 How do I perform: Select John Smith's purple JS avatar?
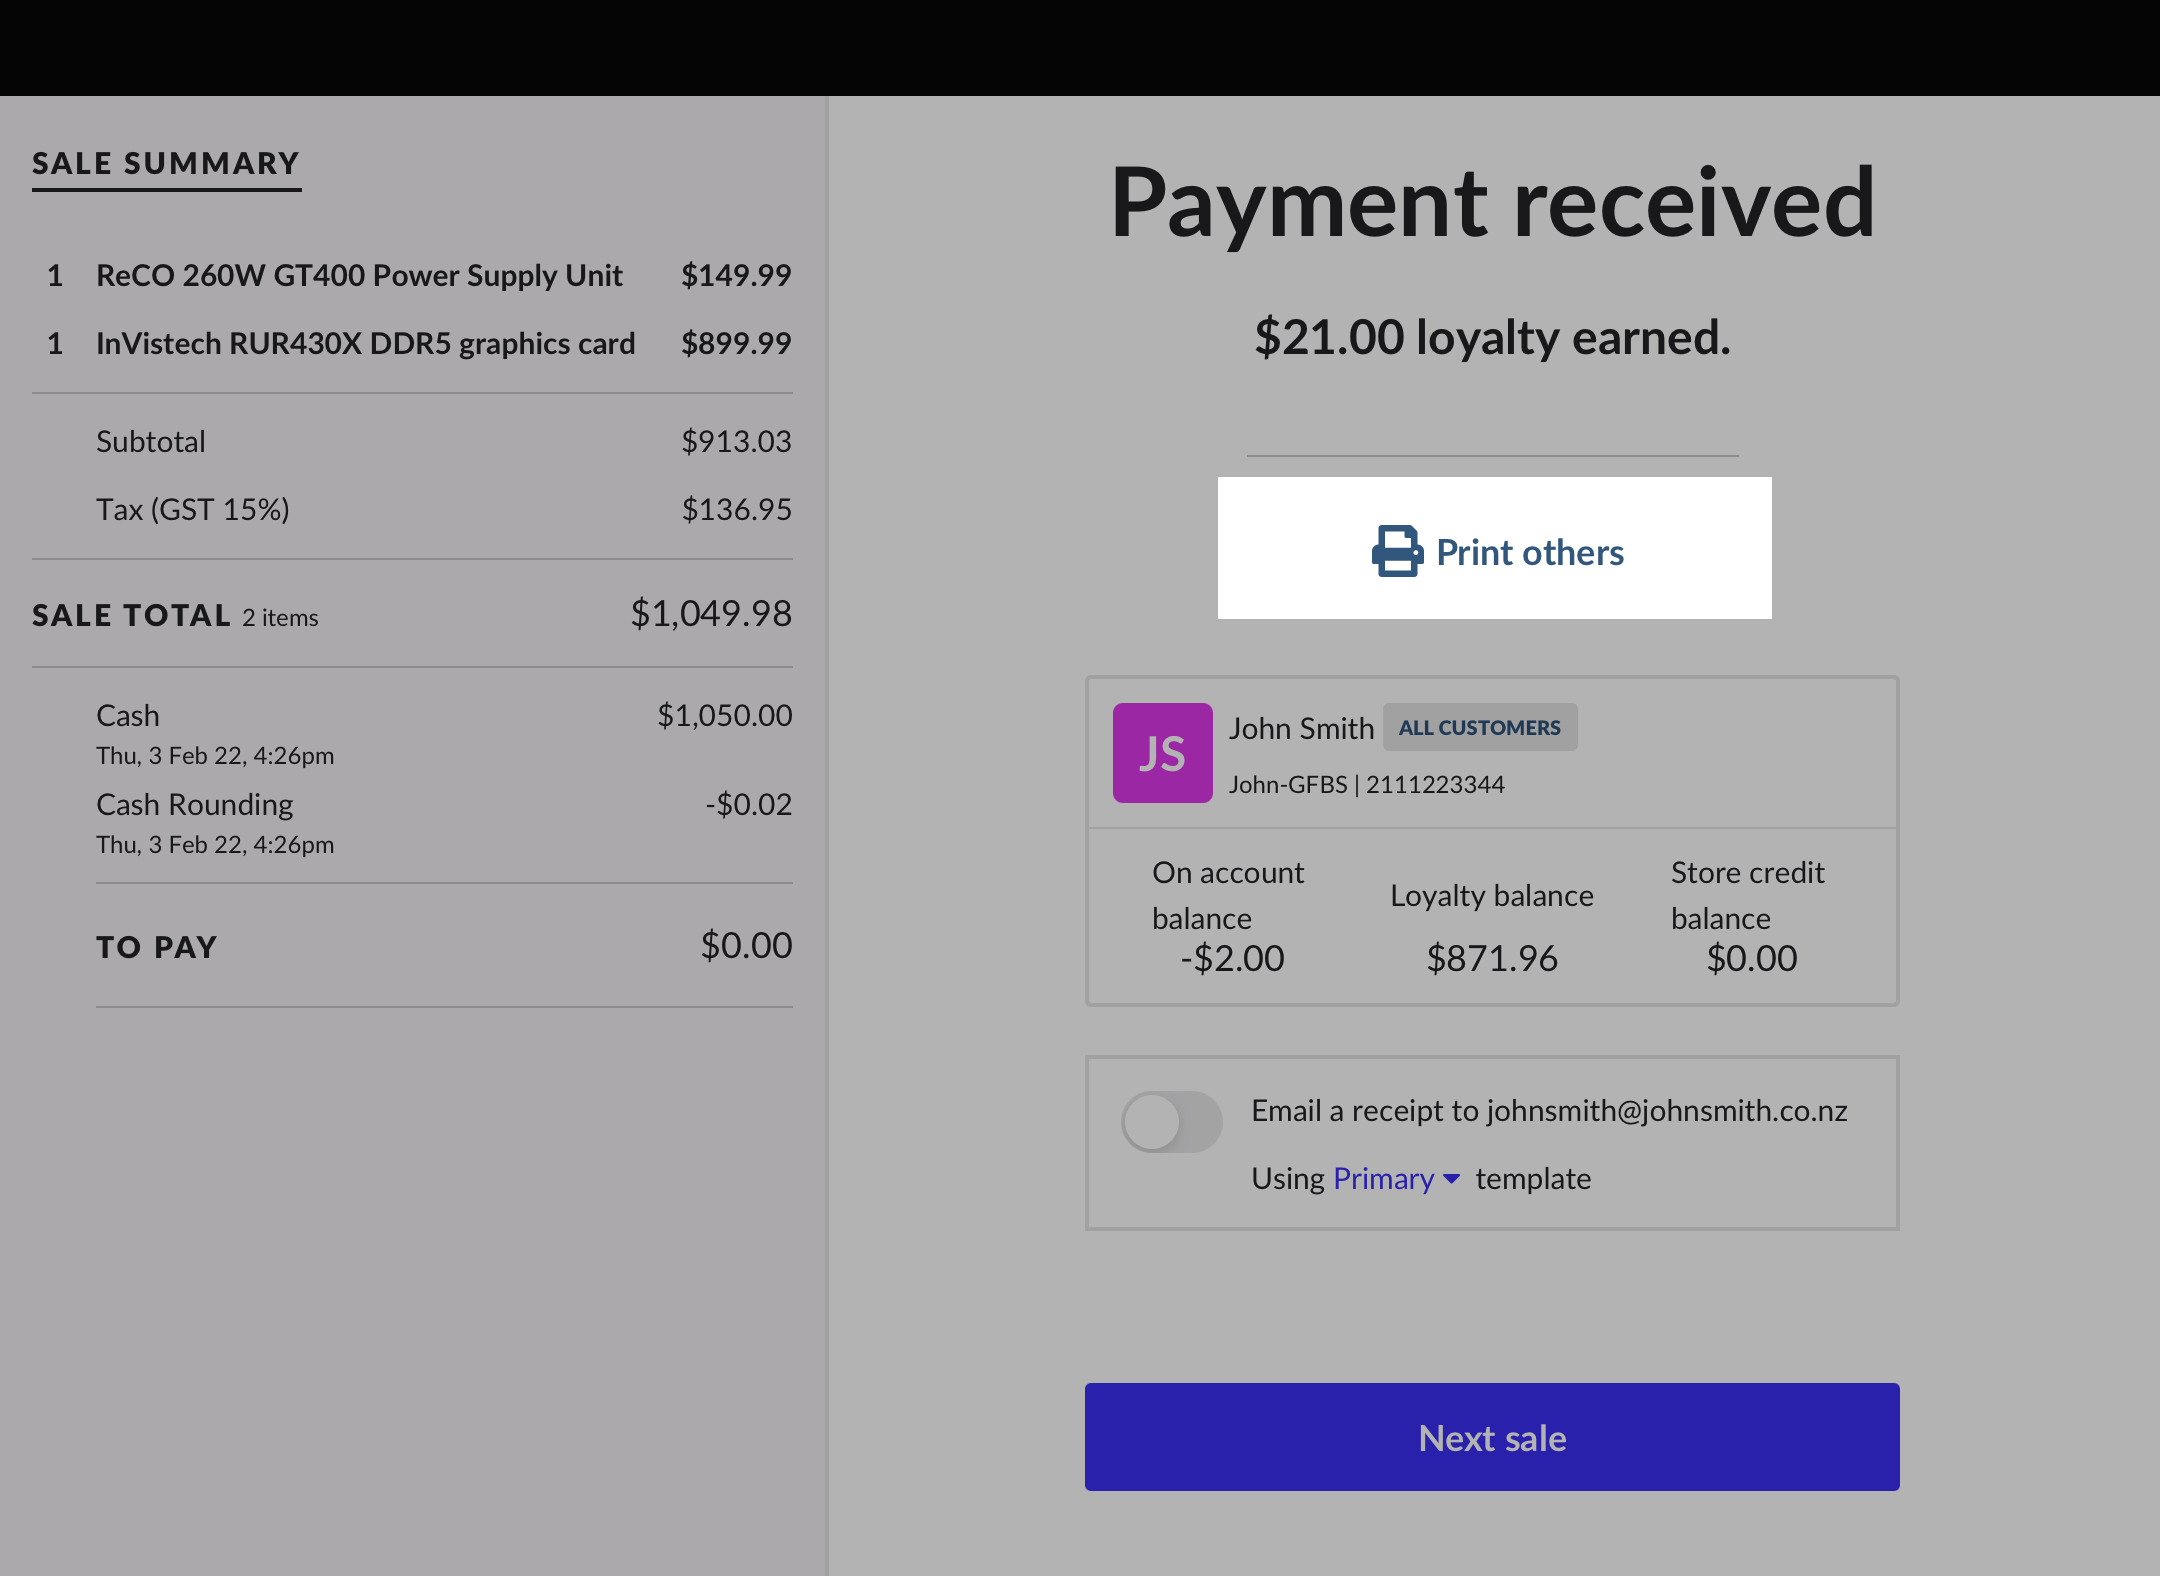tap(1161, 753)
